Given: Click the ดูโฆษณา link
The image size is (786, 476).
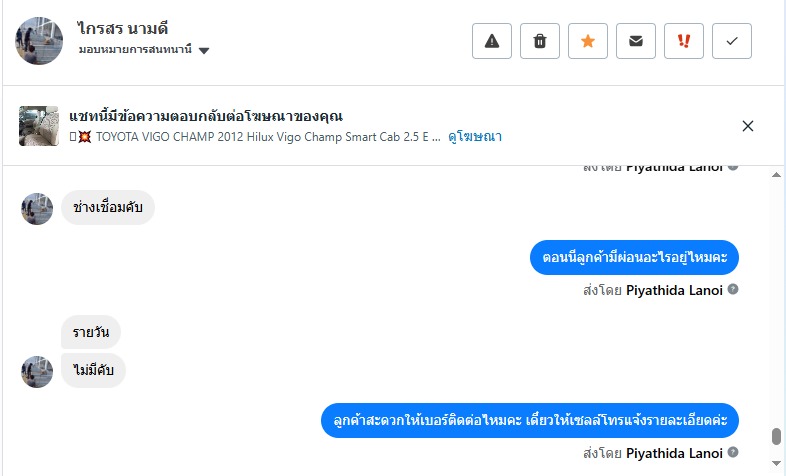Looking at the screenshot, I should coord(475,136).
